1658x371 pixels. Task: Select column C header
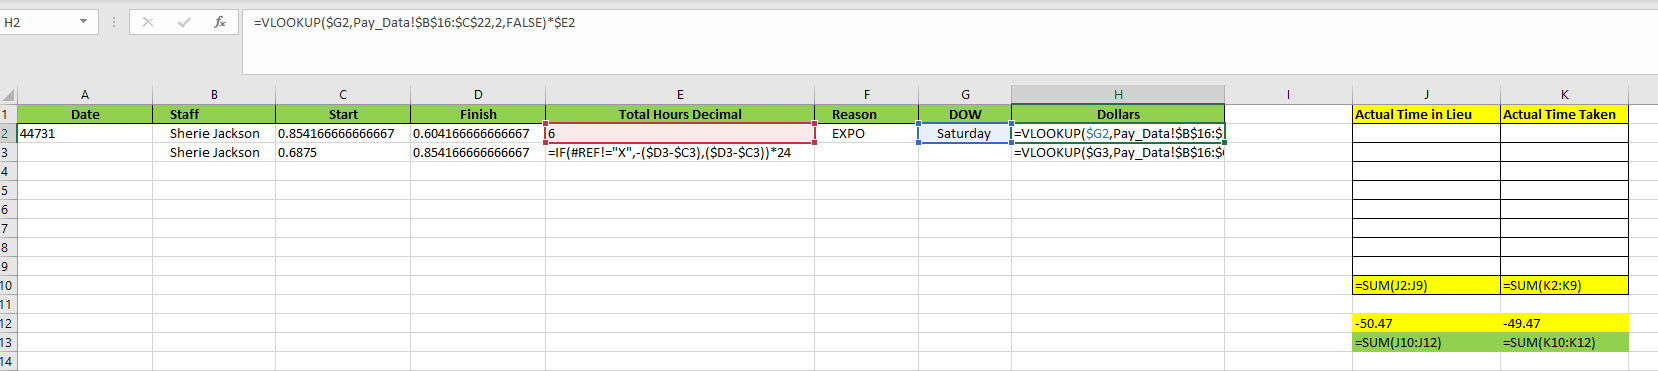343,95
